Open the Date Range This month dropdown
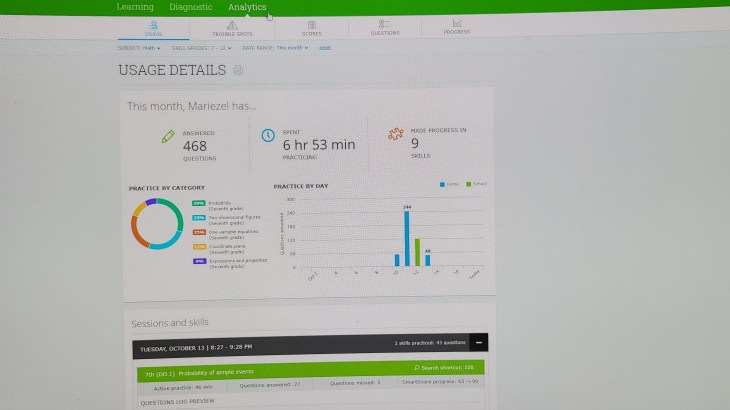 274,47
